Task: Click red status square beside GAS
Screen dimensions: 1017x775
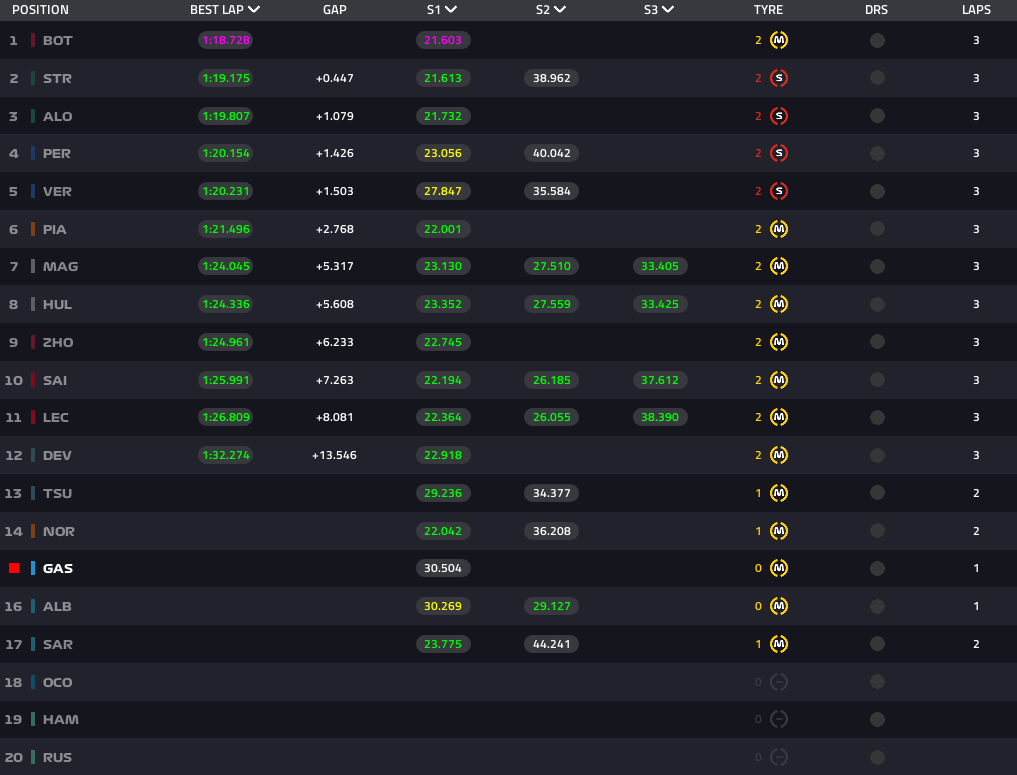Action: click(x=14, y=568)
